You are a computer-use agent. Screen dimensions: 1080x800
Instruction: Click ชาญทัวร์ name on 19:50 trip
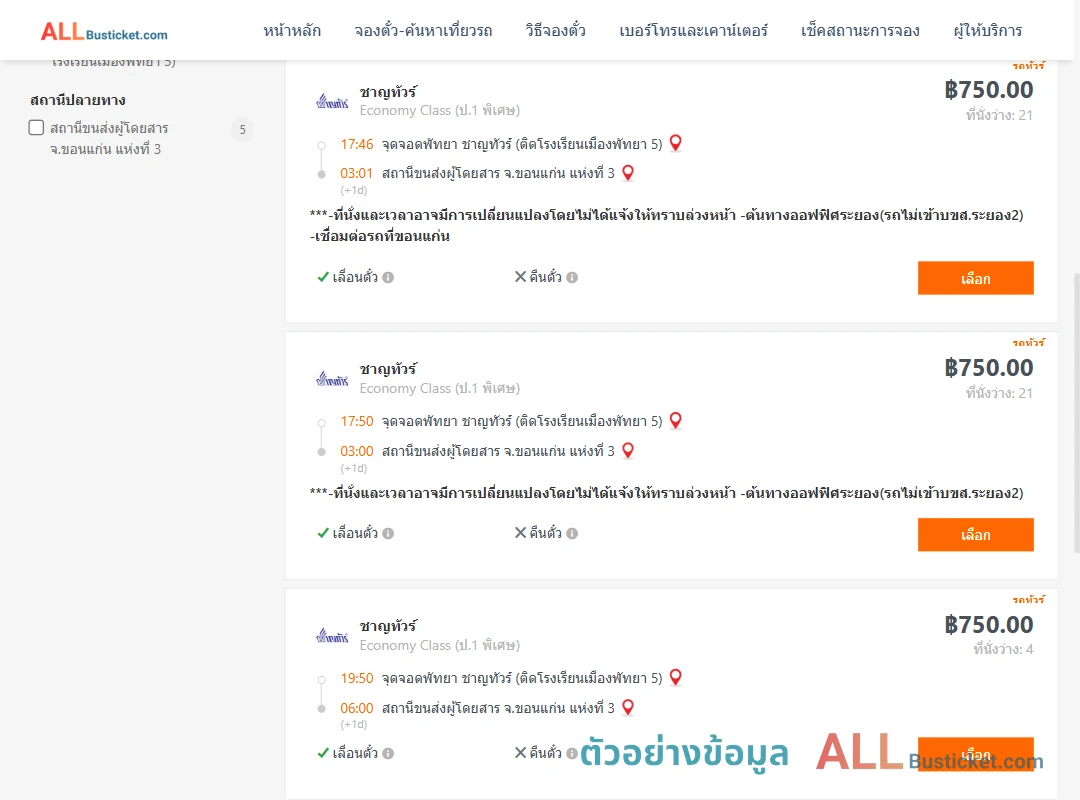pos(388,626)
